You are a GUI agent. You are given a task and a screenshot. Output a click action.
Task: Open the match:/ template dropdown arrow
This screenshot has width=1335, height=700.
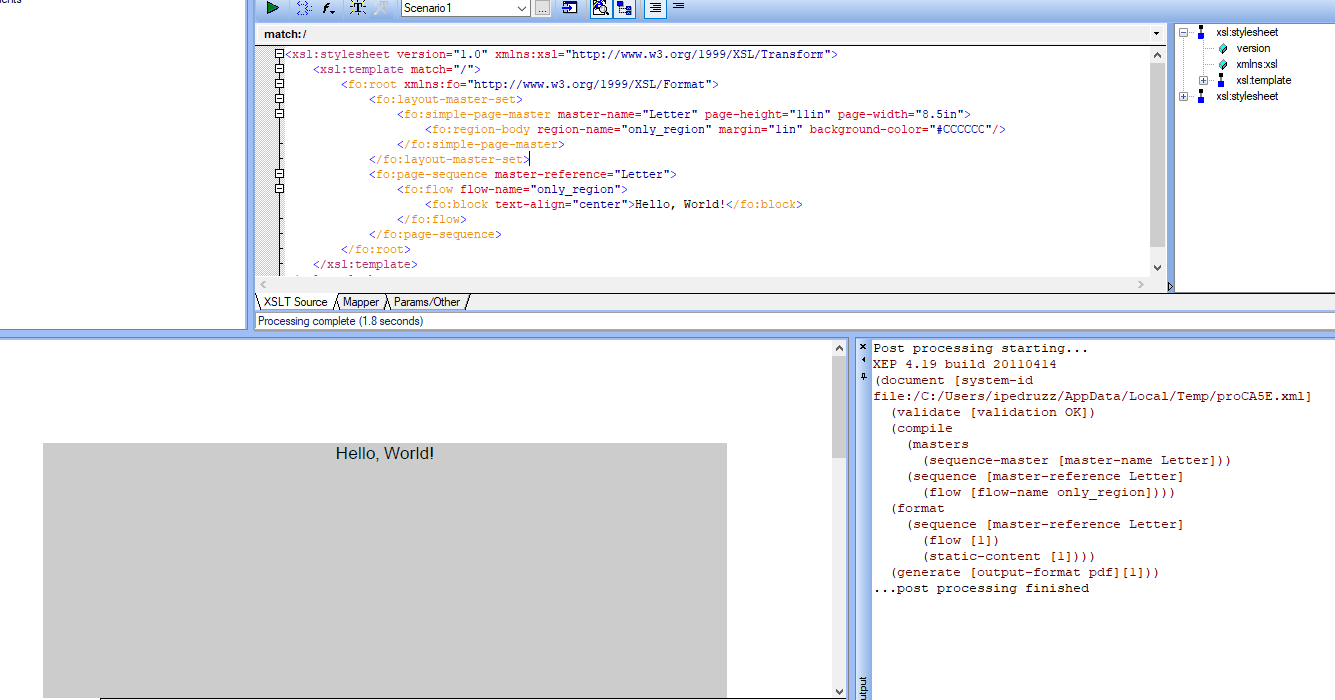(x=1157, y=34)
